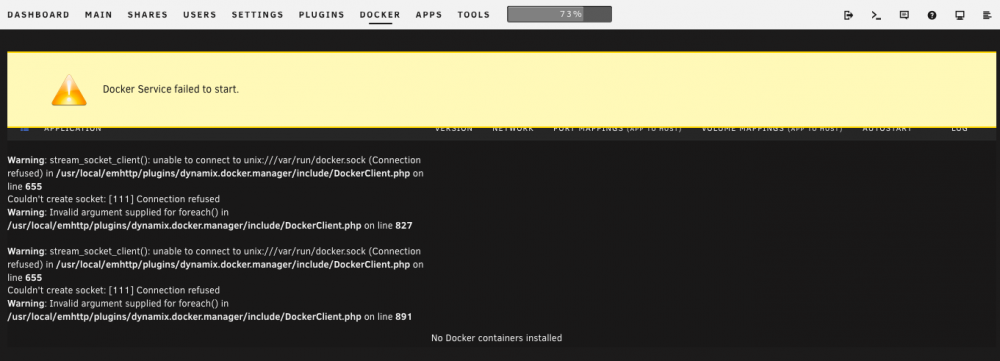This screenshot has width=1000, height=361.
Task: Click the 73% progress bar
Action: 559,14
